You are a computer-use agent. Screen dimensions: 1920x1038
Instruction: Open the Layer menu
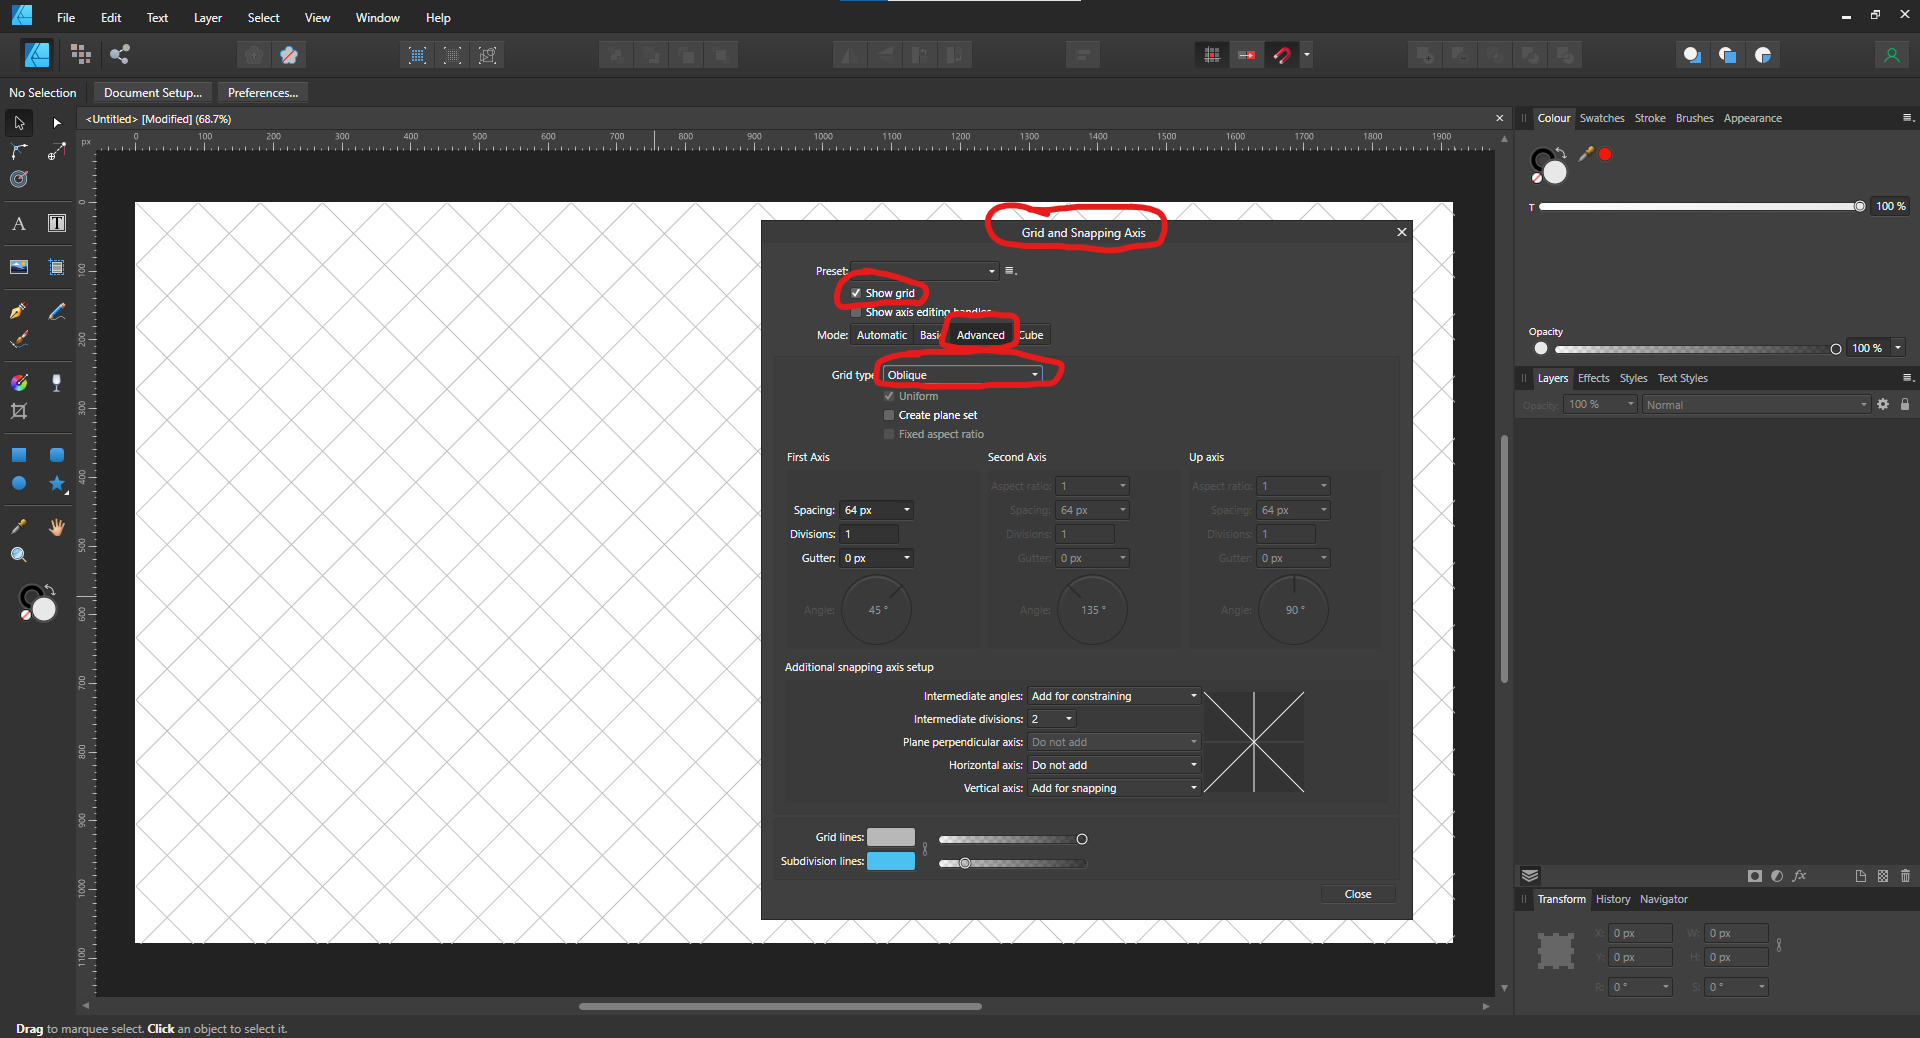(207, 18)
